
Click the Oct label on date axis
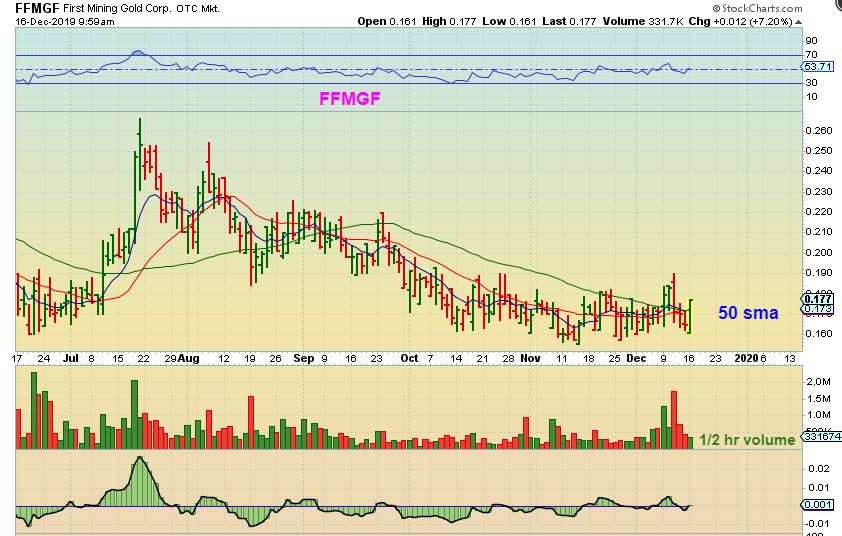click(409, 358)
